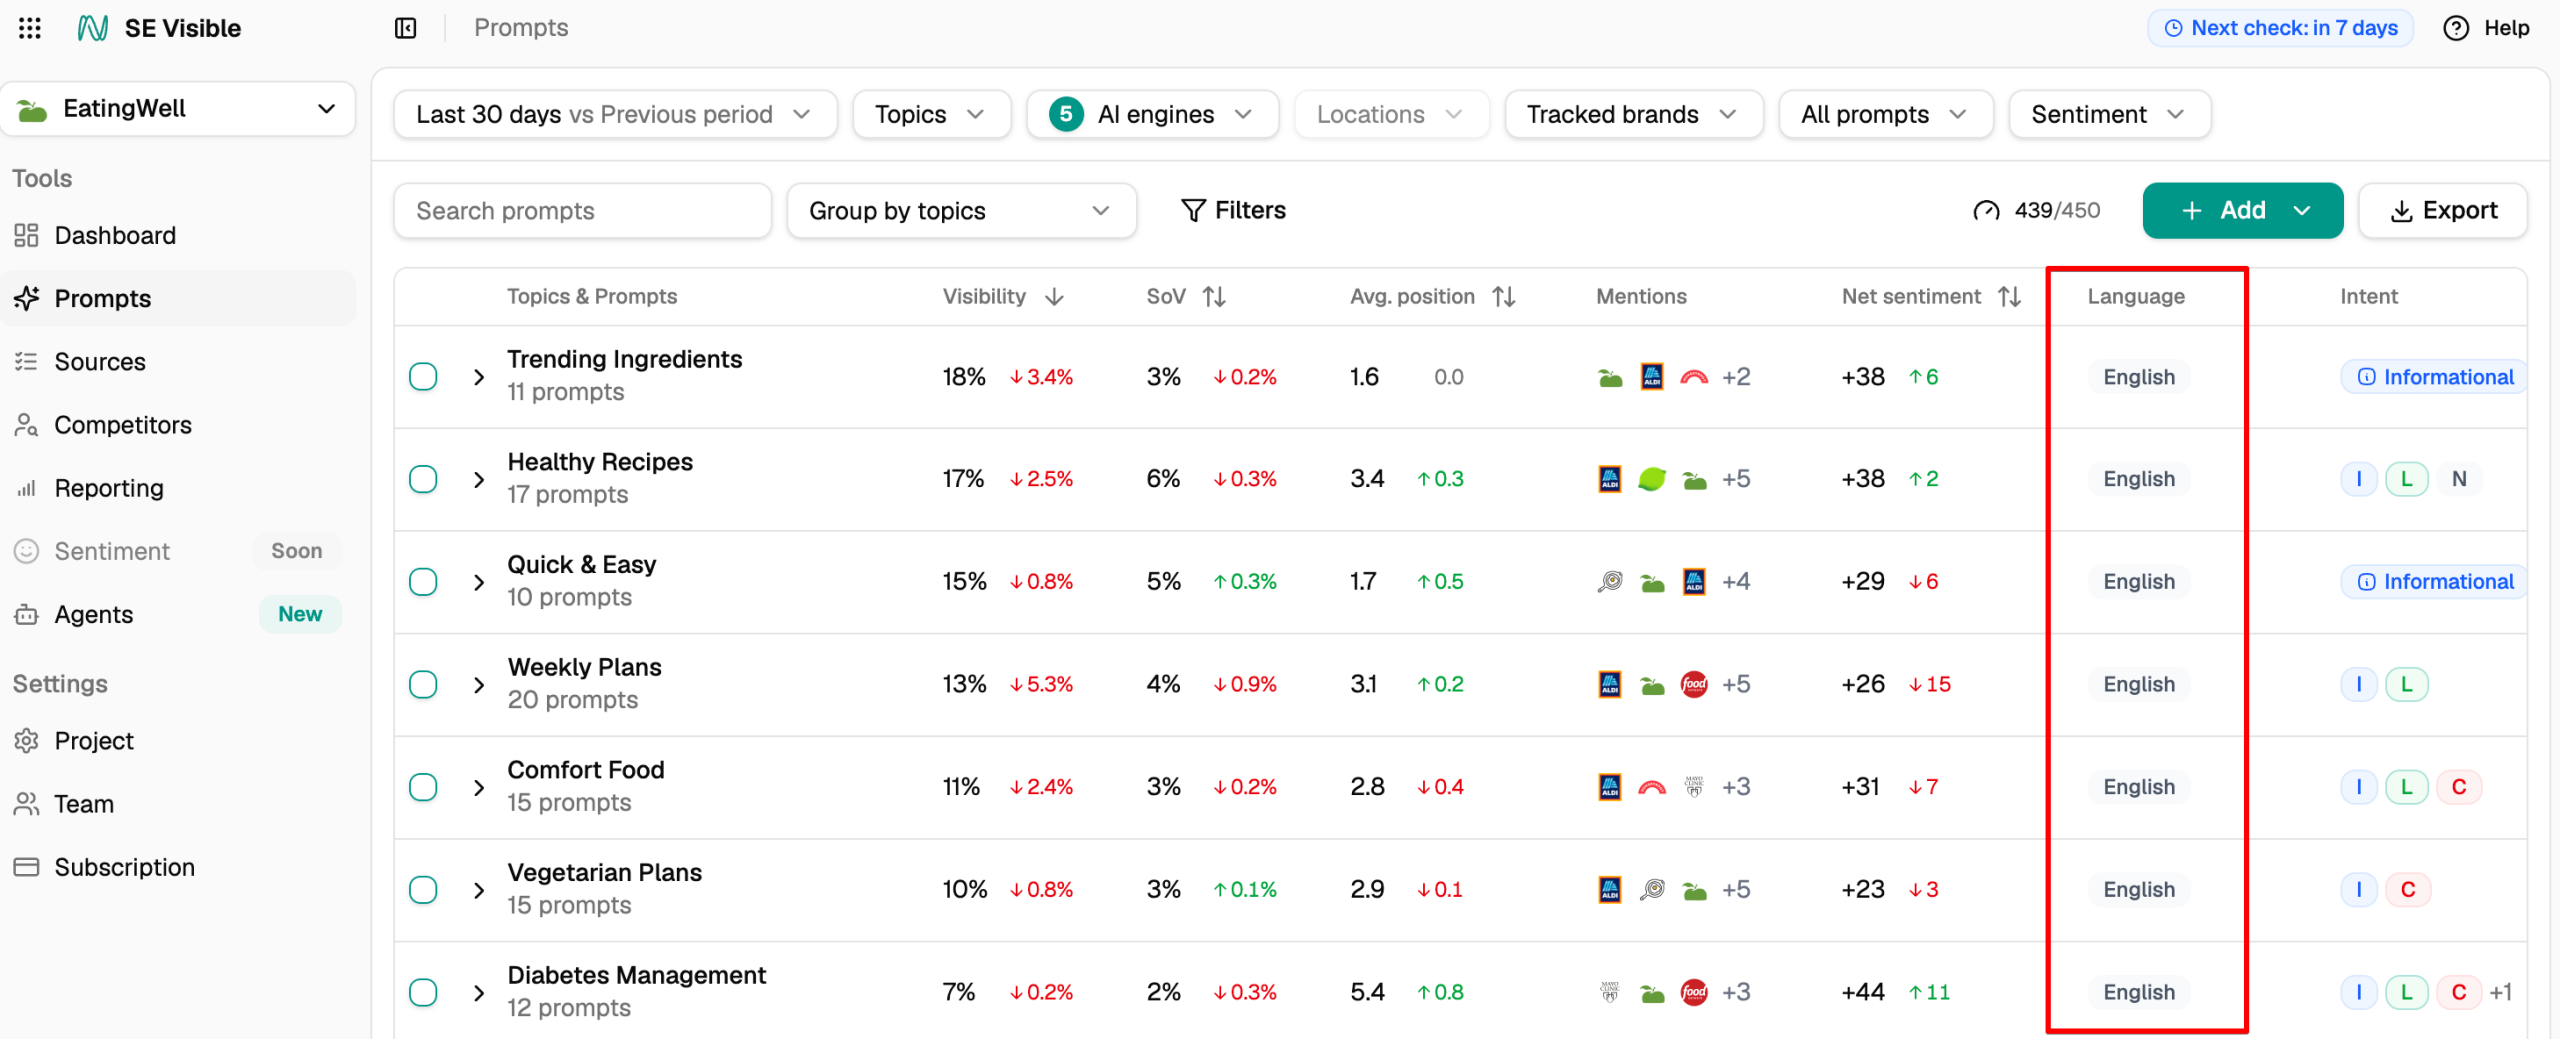Screen dimensions: 2560x1039
Task: Open the Sentiment filter dropdown
Action: tap(2109, 115)
